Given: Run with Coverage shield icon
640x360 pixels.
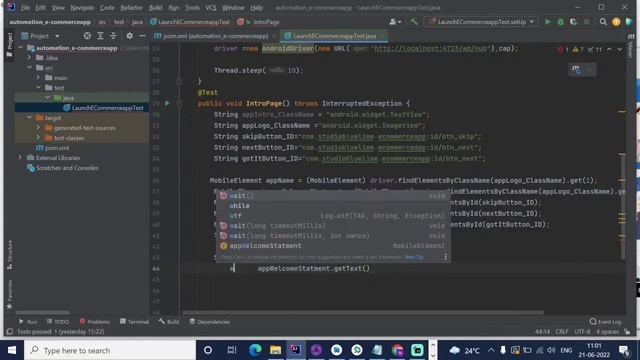Looking at the screenshot, I should pos(573,22).
